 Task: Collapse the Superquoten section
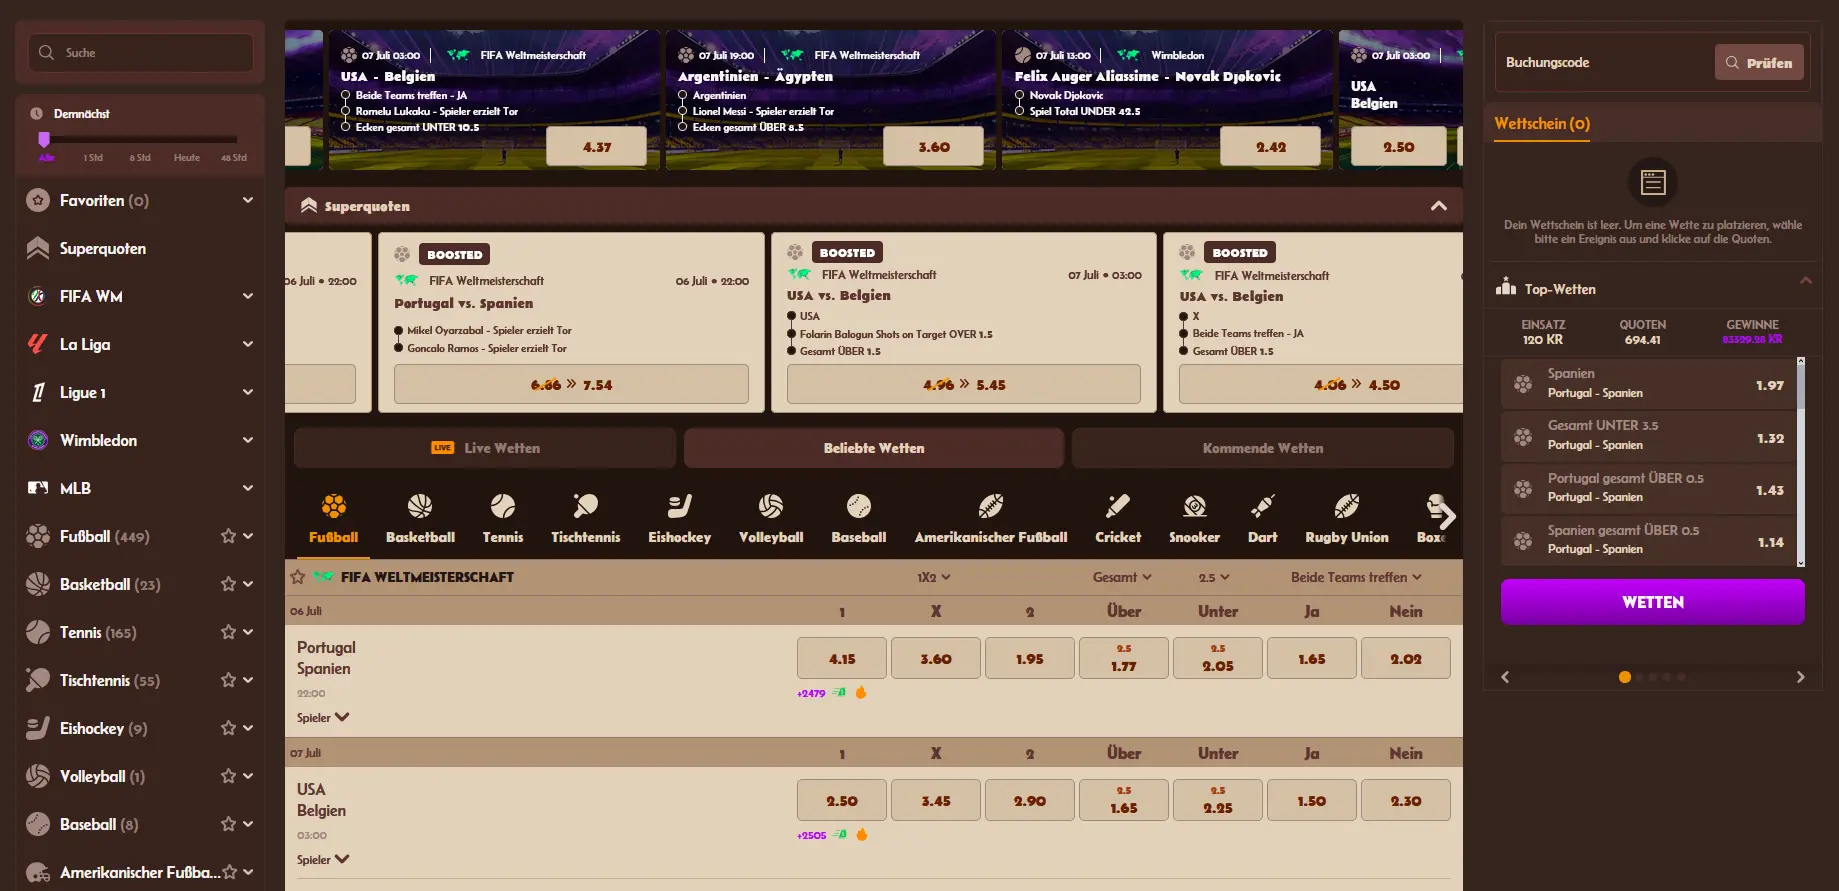pyautogui.click(x=1439, y=206)
